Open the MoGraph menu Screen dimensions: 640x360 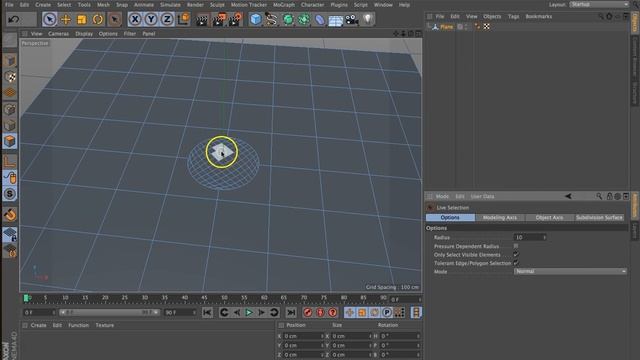[284, 5]
